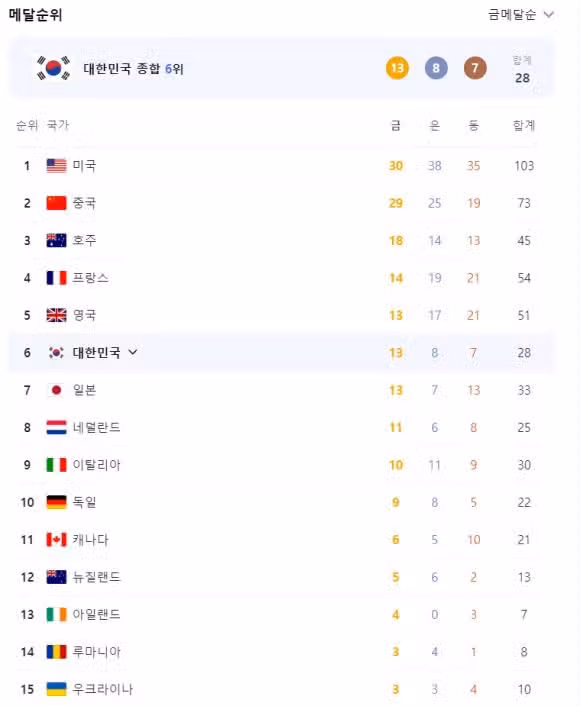Click the gold medal 13 badge
This screenshot has height=706, width=580.
pyautogui.click(x=397, y=68)
